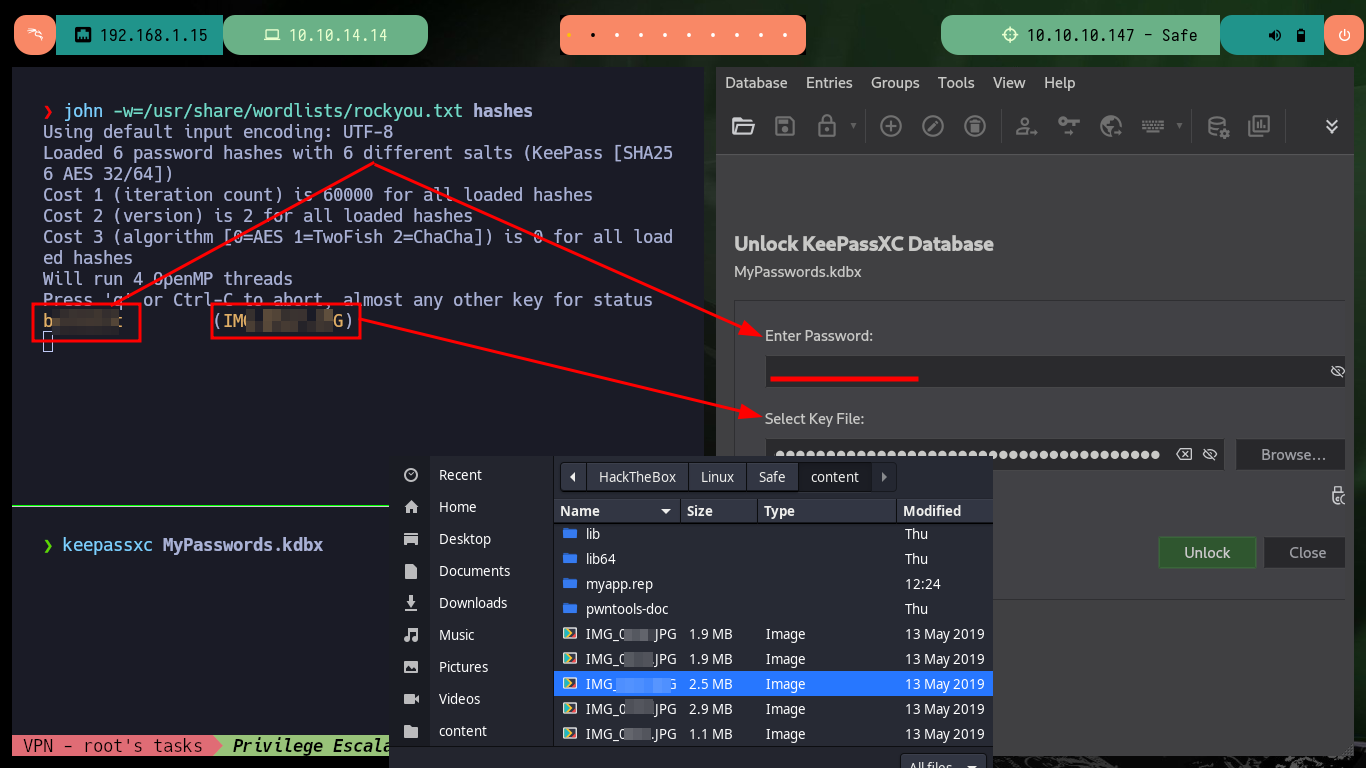Open the Groups menu

click(895, 83)
